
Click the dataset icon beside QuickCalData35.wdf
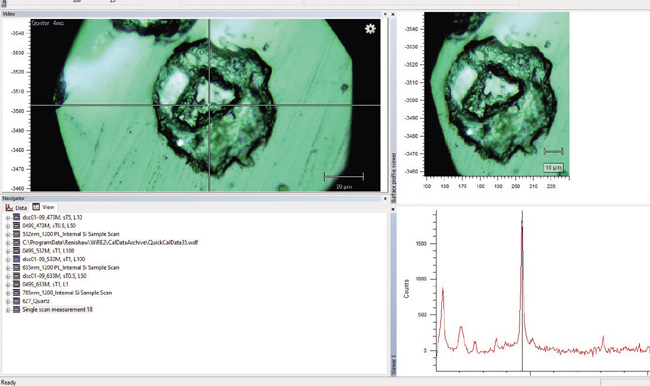(x=17, y=242)
